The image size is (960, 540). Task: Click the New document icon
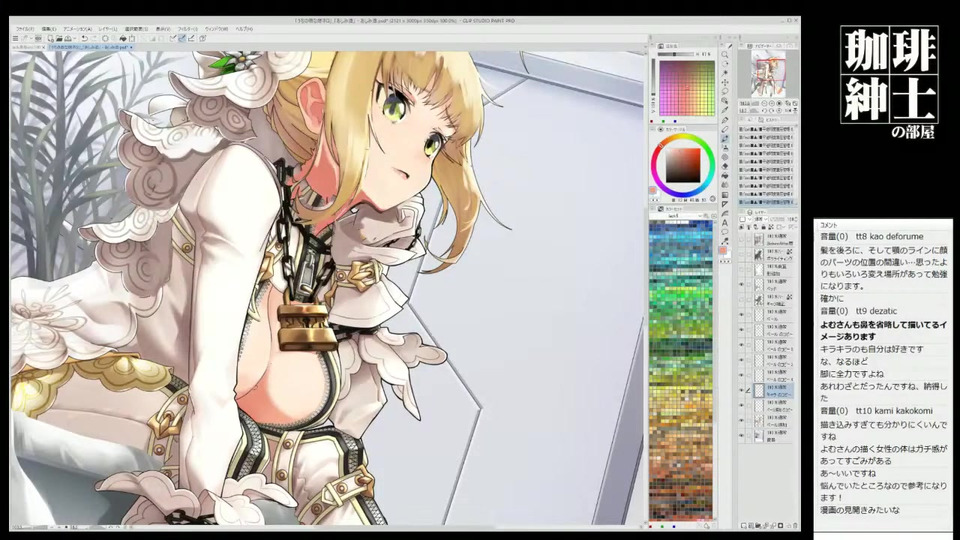(51, 38)
